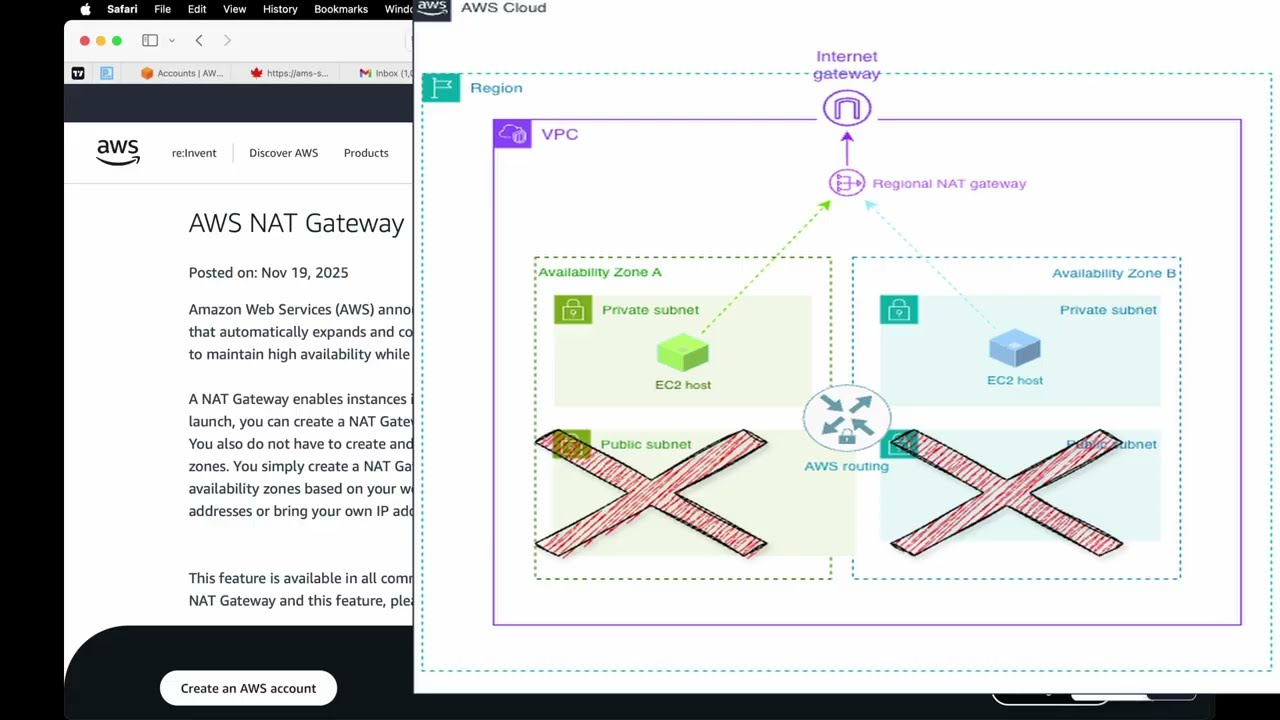Click the VPC cloud icon
Screen dimensions: 1280x720
[x=512, y=134]
